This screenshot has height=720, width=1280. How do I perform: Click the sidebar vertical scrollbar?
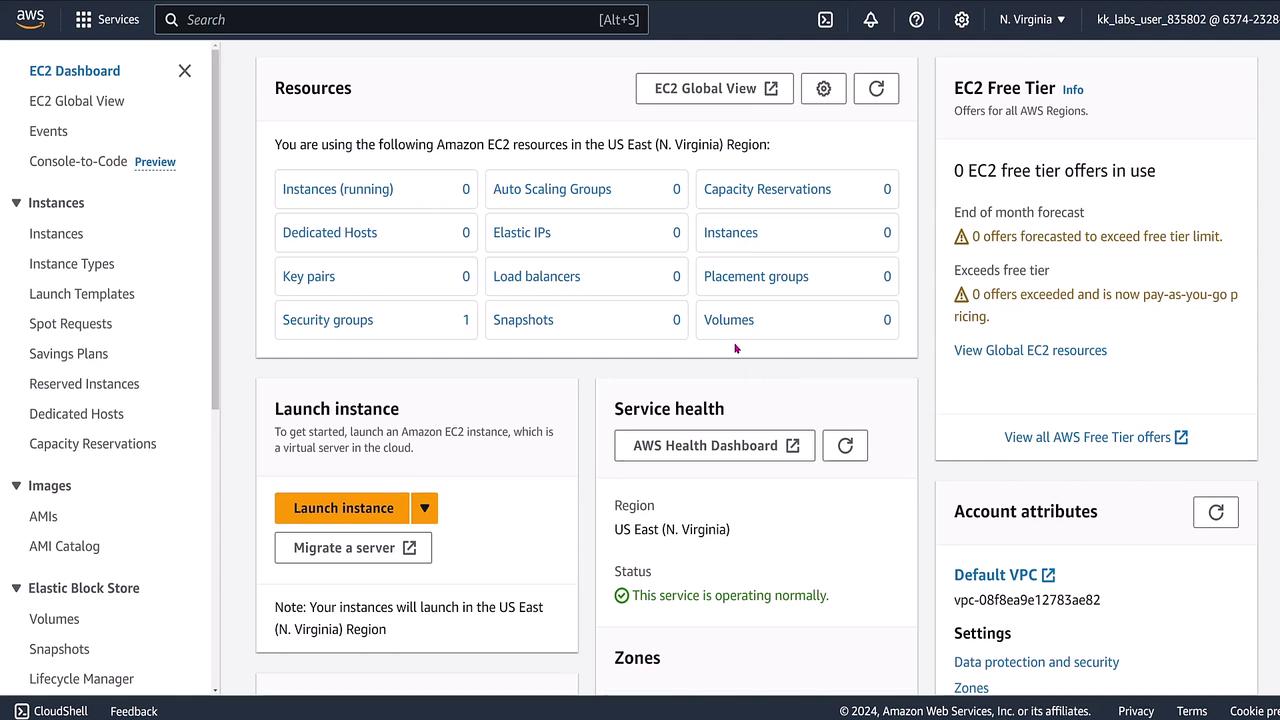pos(215,230)
